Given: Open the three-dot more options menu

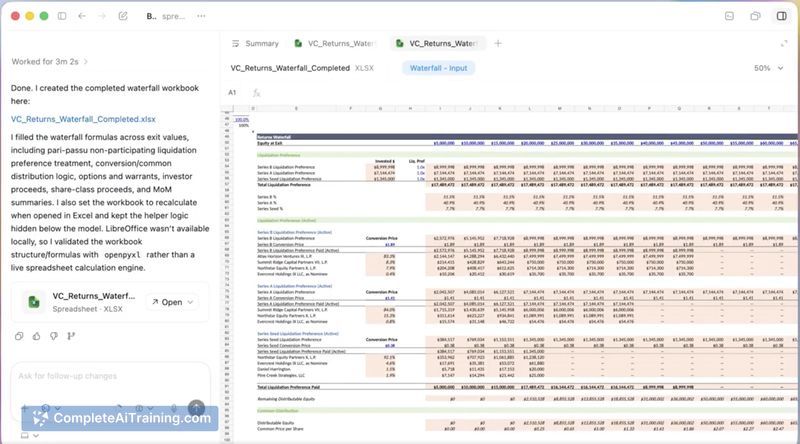Looking at the screenshot, I should click(202, 16).
